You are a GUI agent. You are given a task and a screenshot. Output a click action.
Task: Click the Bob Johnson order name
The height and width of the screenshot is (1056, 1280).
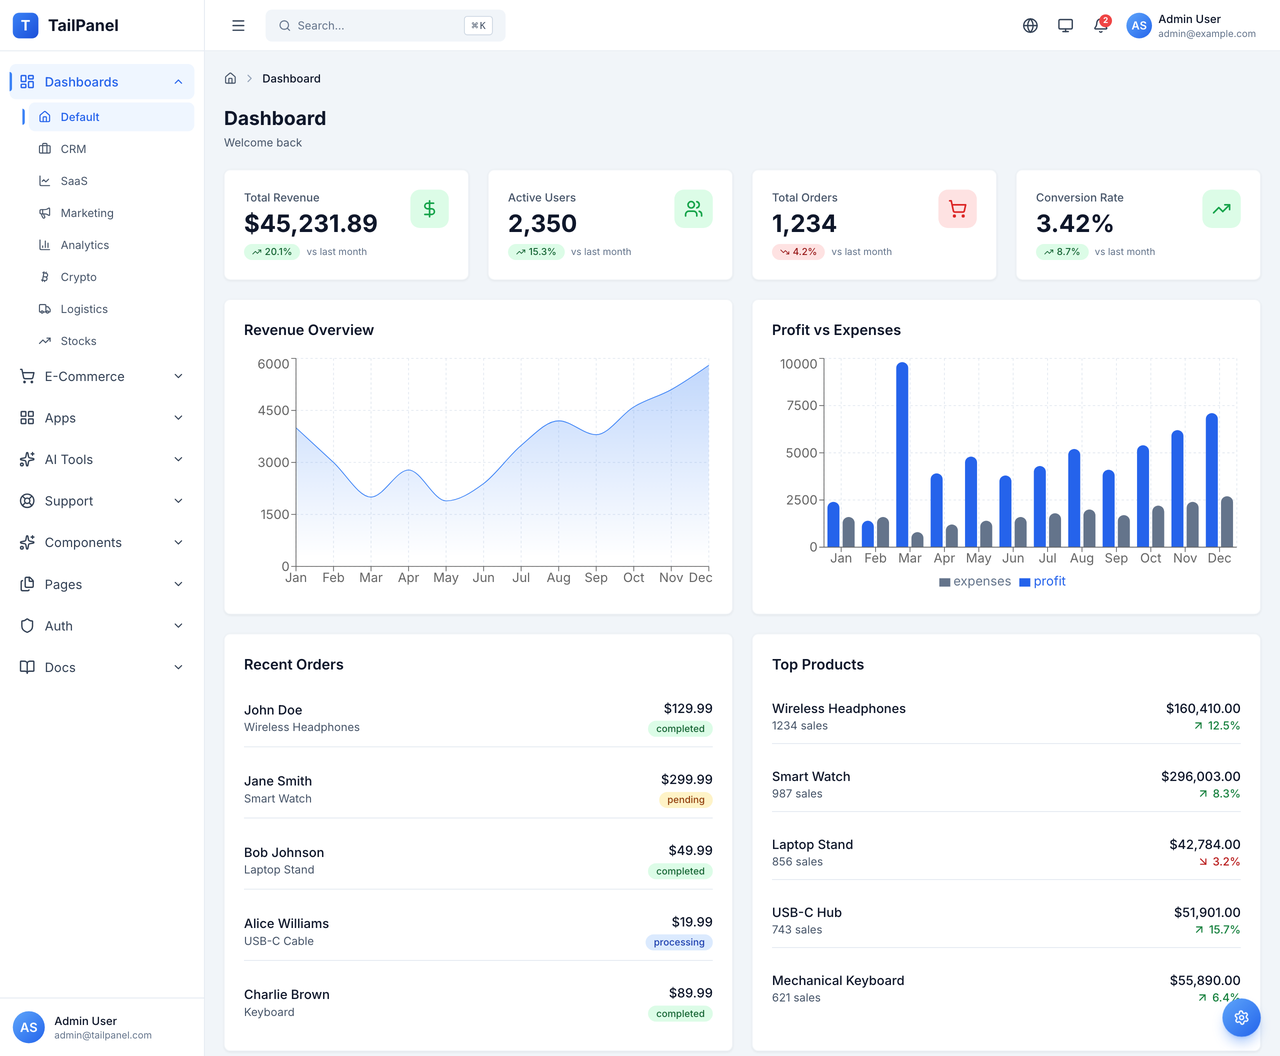(284, 853)
